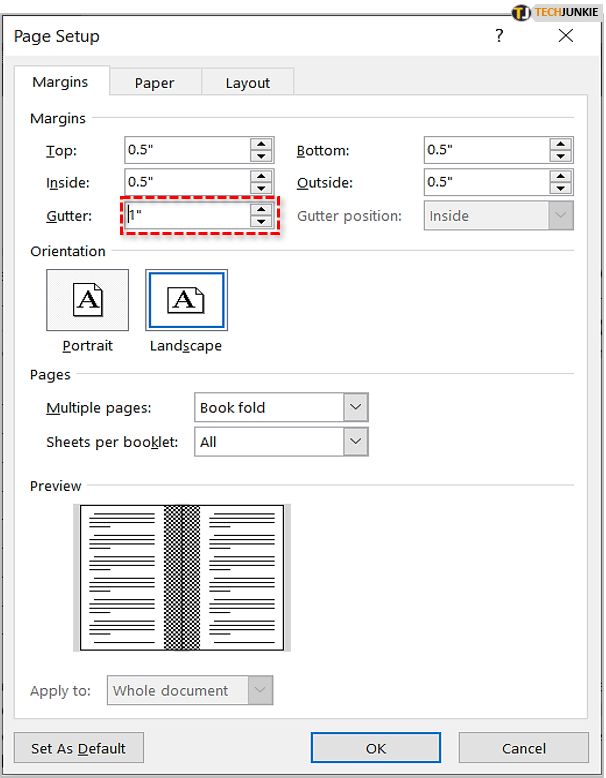Screen dimensions: 606x778
Task: Decrease Inside margin with down arrow
Action: click(x=261, y=188)
